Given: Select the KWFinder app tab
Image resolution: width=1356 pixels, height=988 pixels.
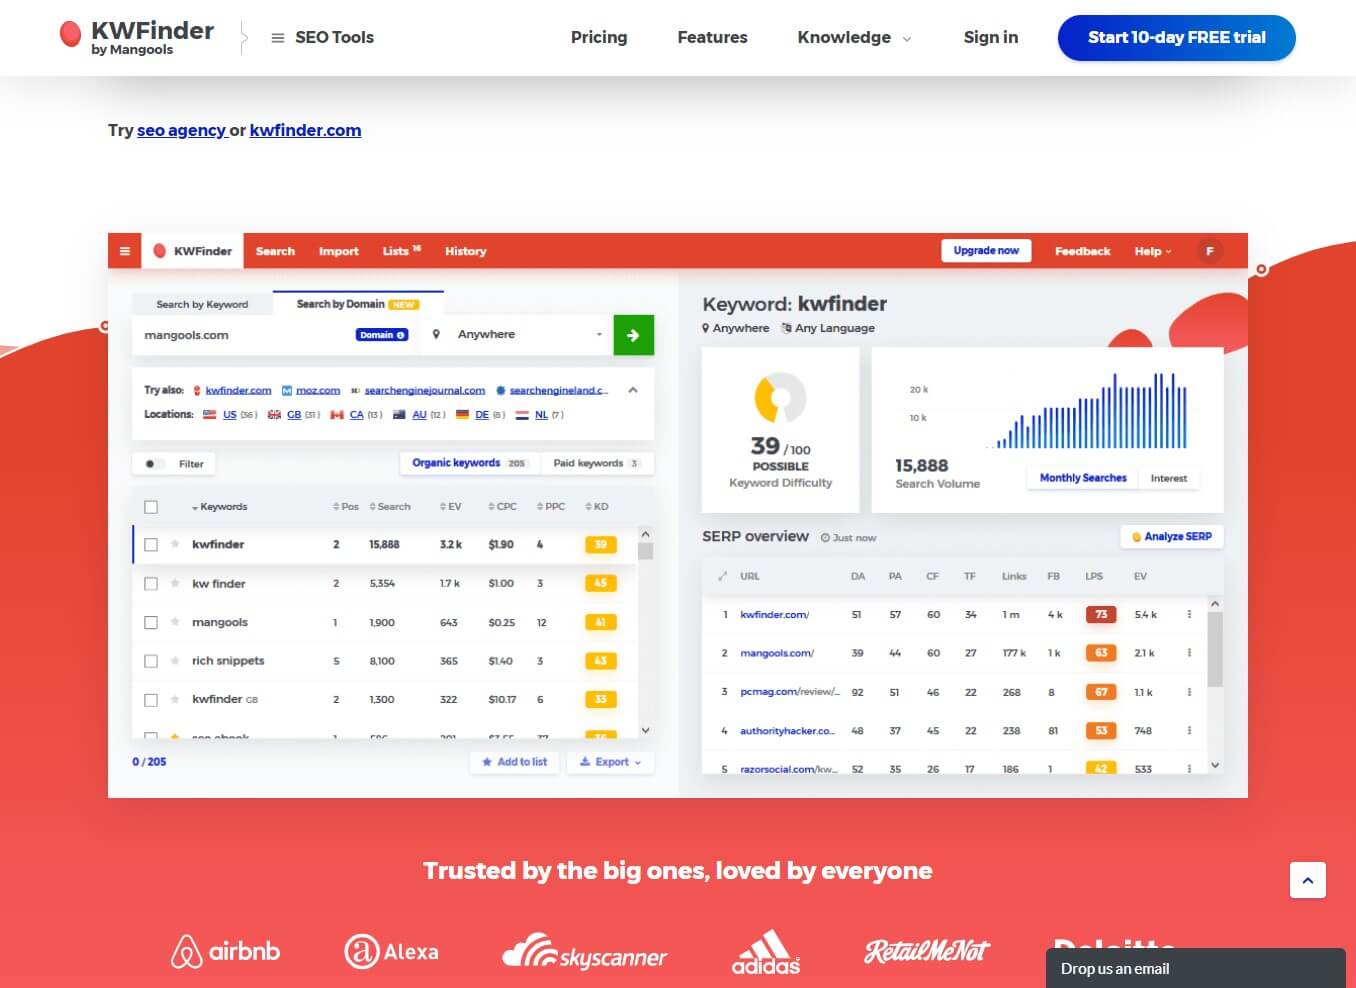Looking at the screenshot, I should (x=193, y=251).
